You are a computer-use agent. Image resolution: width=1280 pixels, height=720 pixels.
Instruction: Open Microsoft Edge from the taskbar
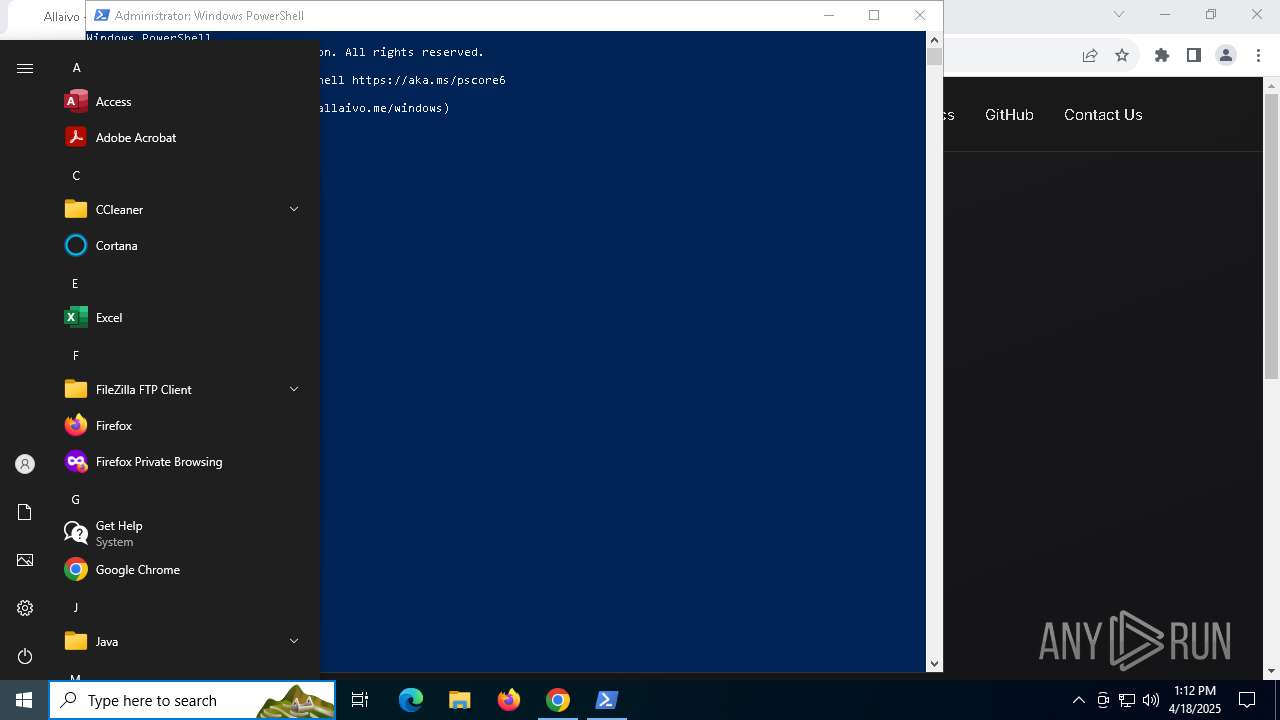tap(411, 700)
